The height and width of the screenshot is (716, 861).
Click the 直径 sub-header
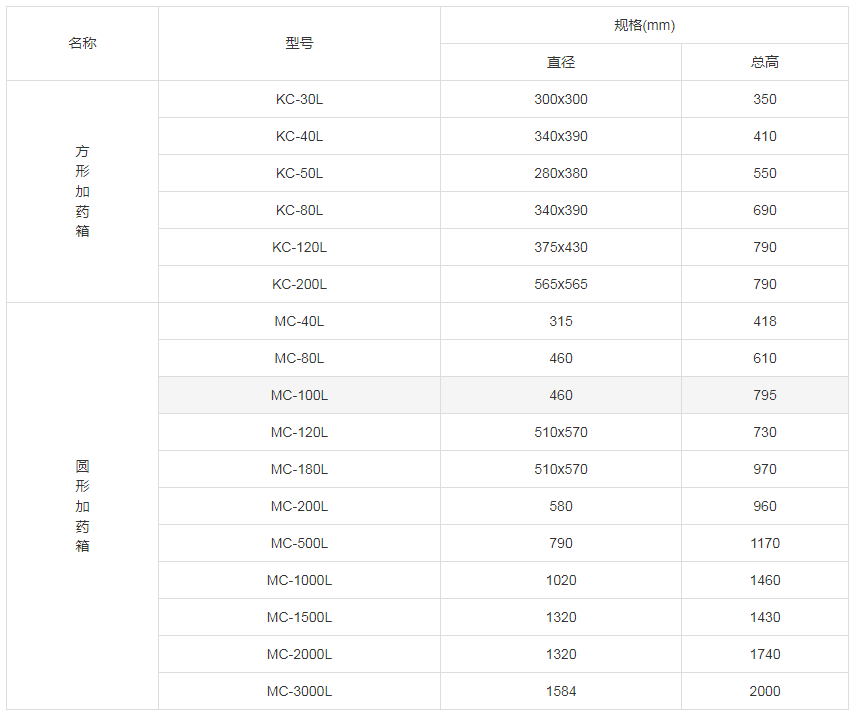pyautogui.click(x=561, y=62)
